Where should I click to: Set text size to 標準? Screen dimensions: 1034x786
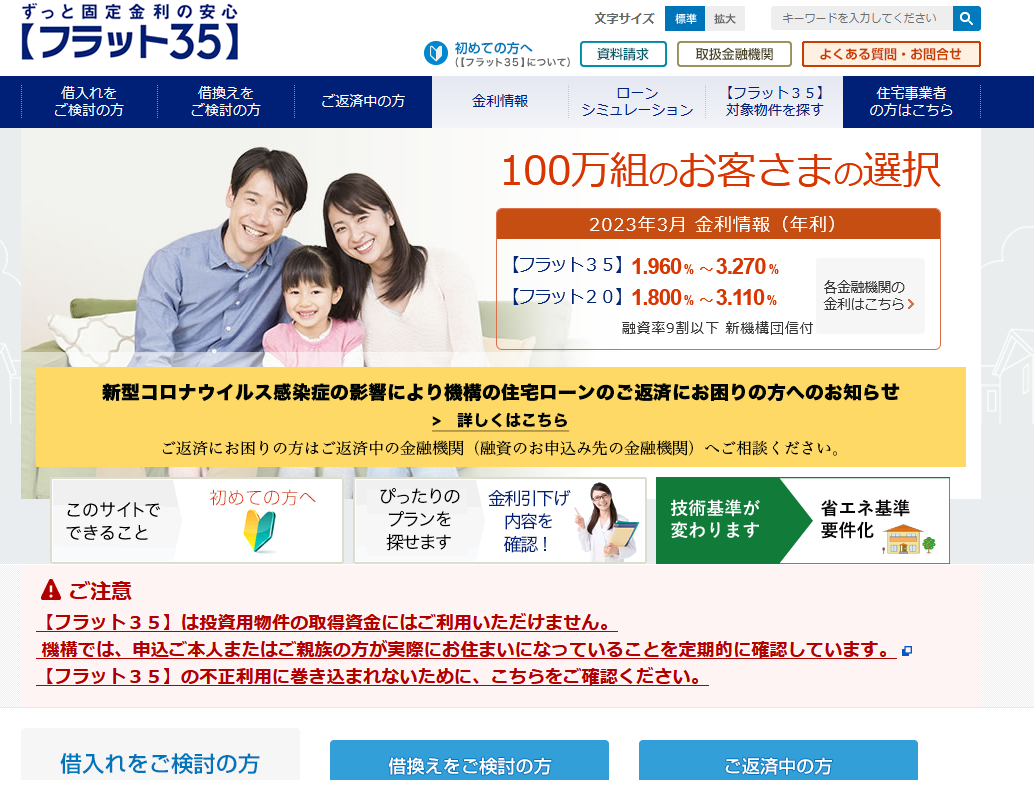[685, 18]
